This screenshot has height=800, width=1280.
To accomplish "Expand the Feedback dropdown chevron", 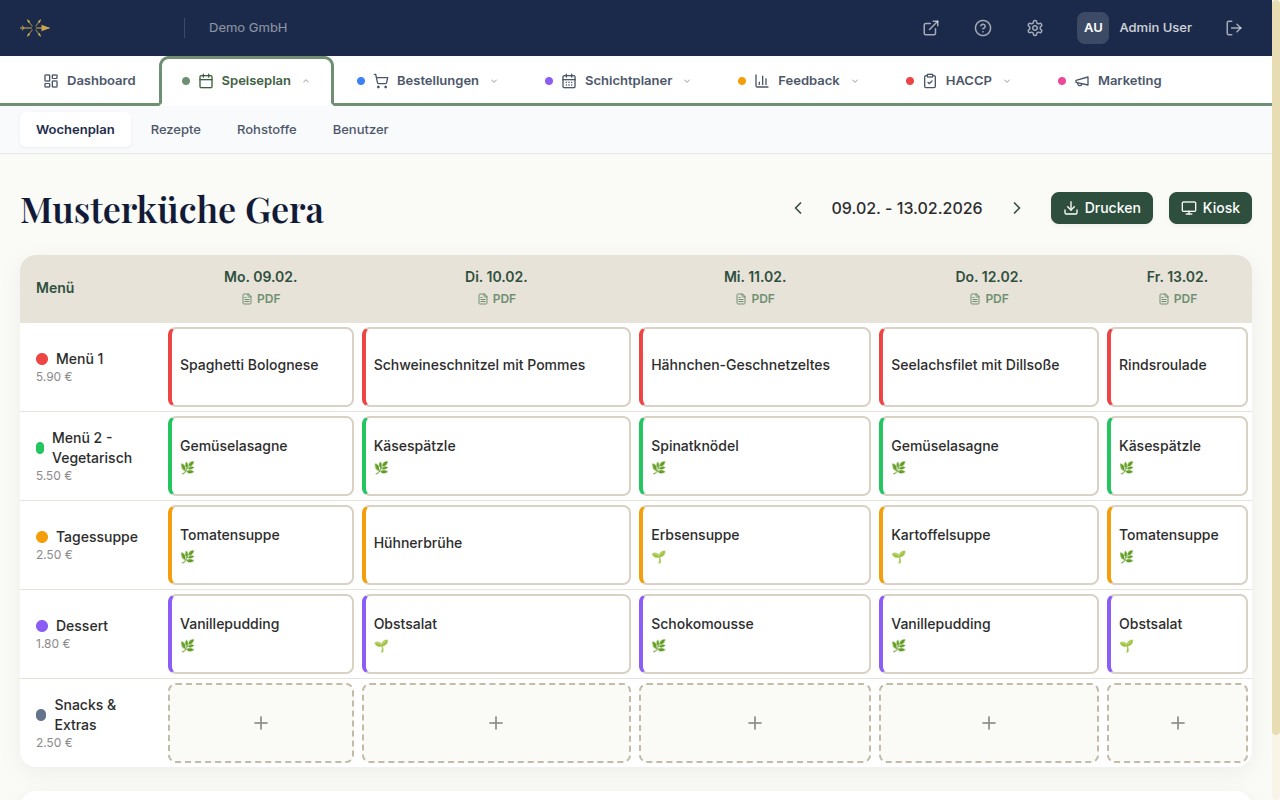I will pos(855,80).
